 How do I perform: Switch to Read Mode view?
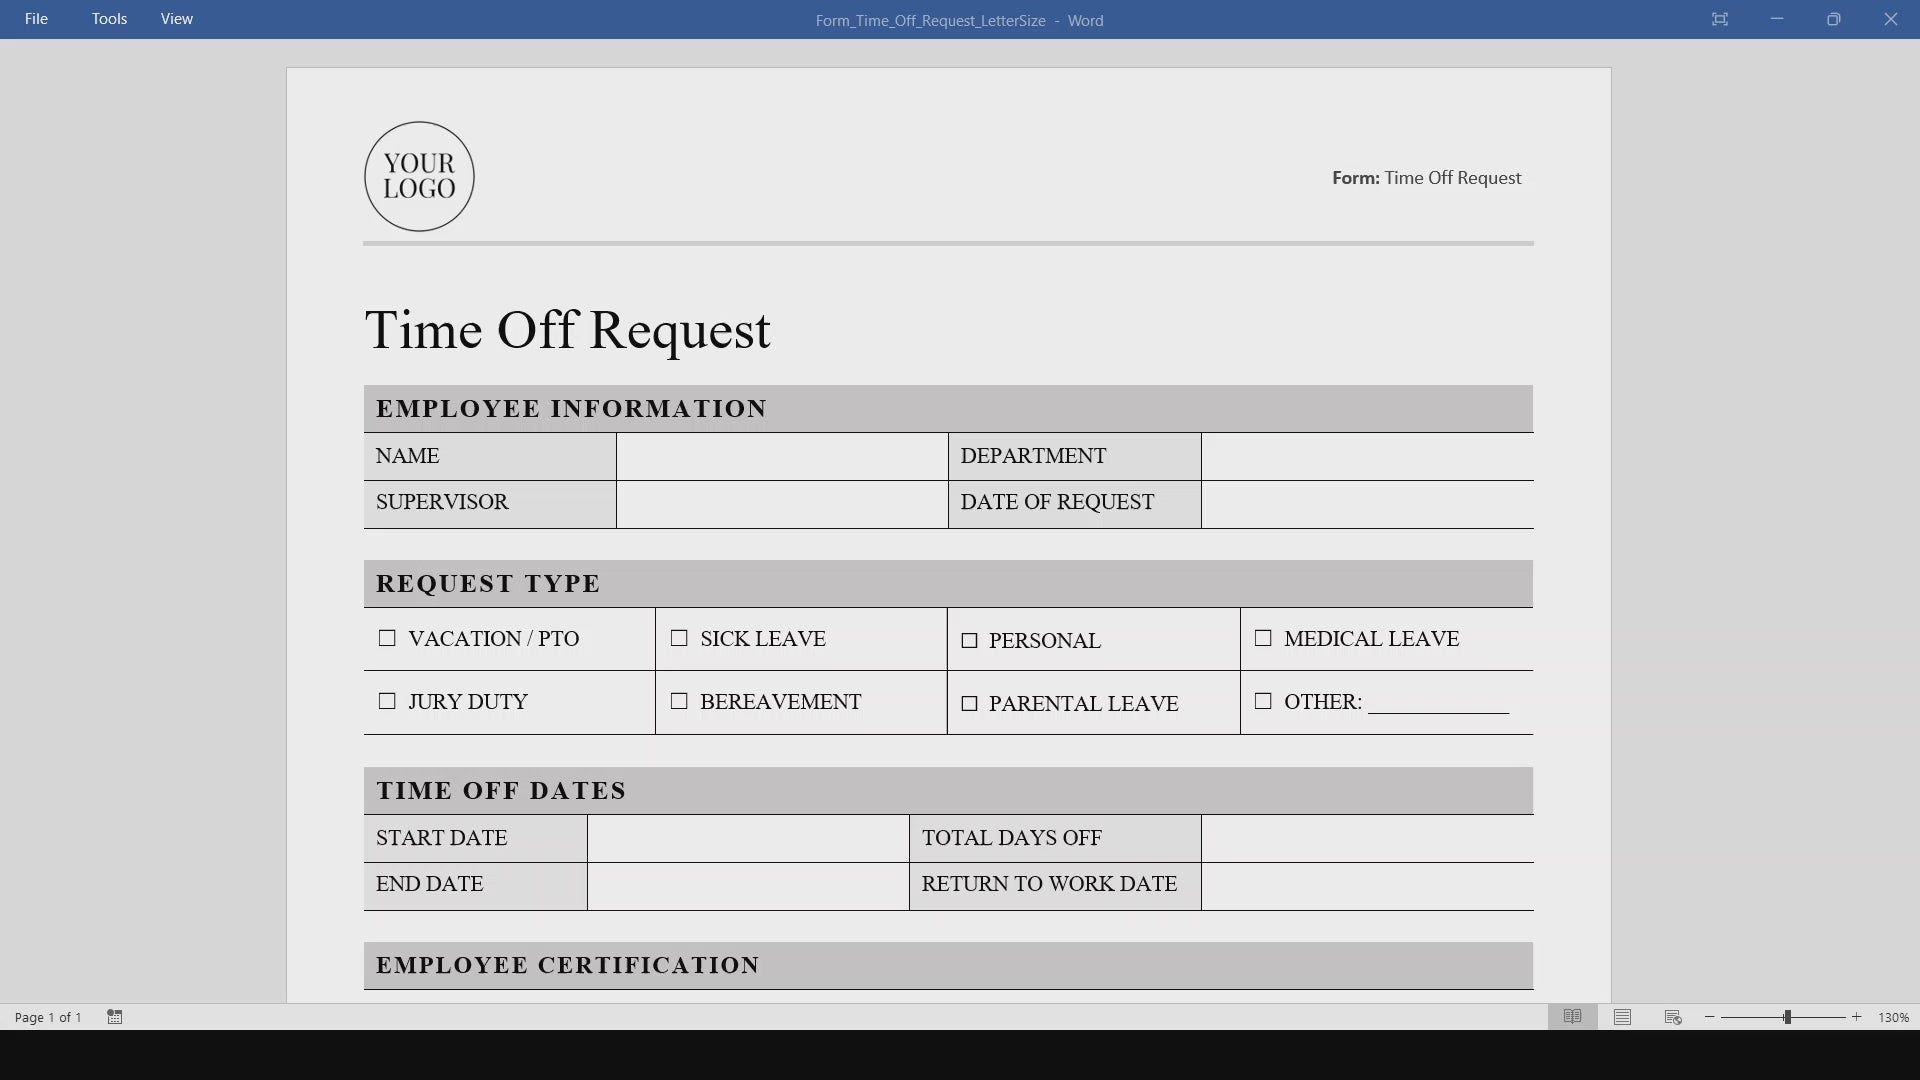click(1572, 1017)
